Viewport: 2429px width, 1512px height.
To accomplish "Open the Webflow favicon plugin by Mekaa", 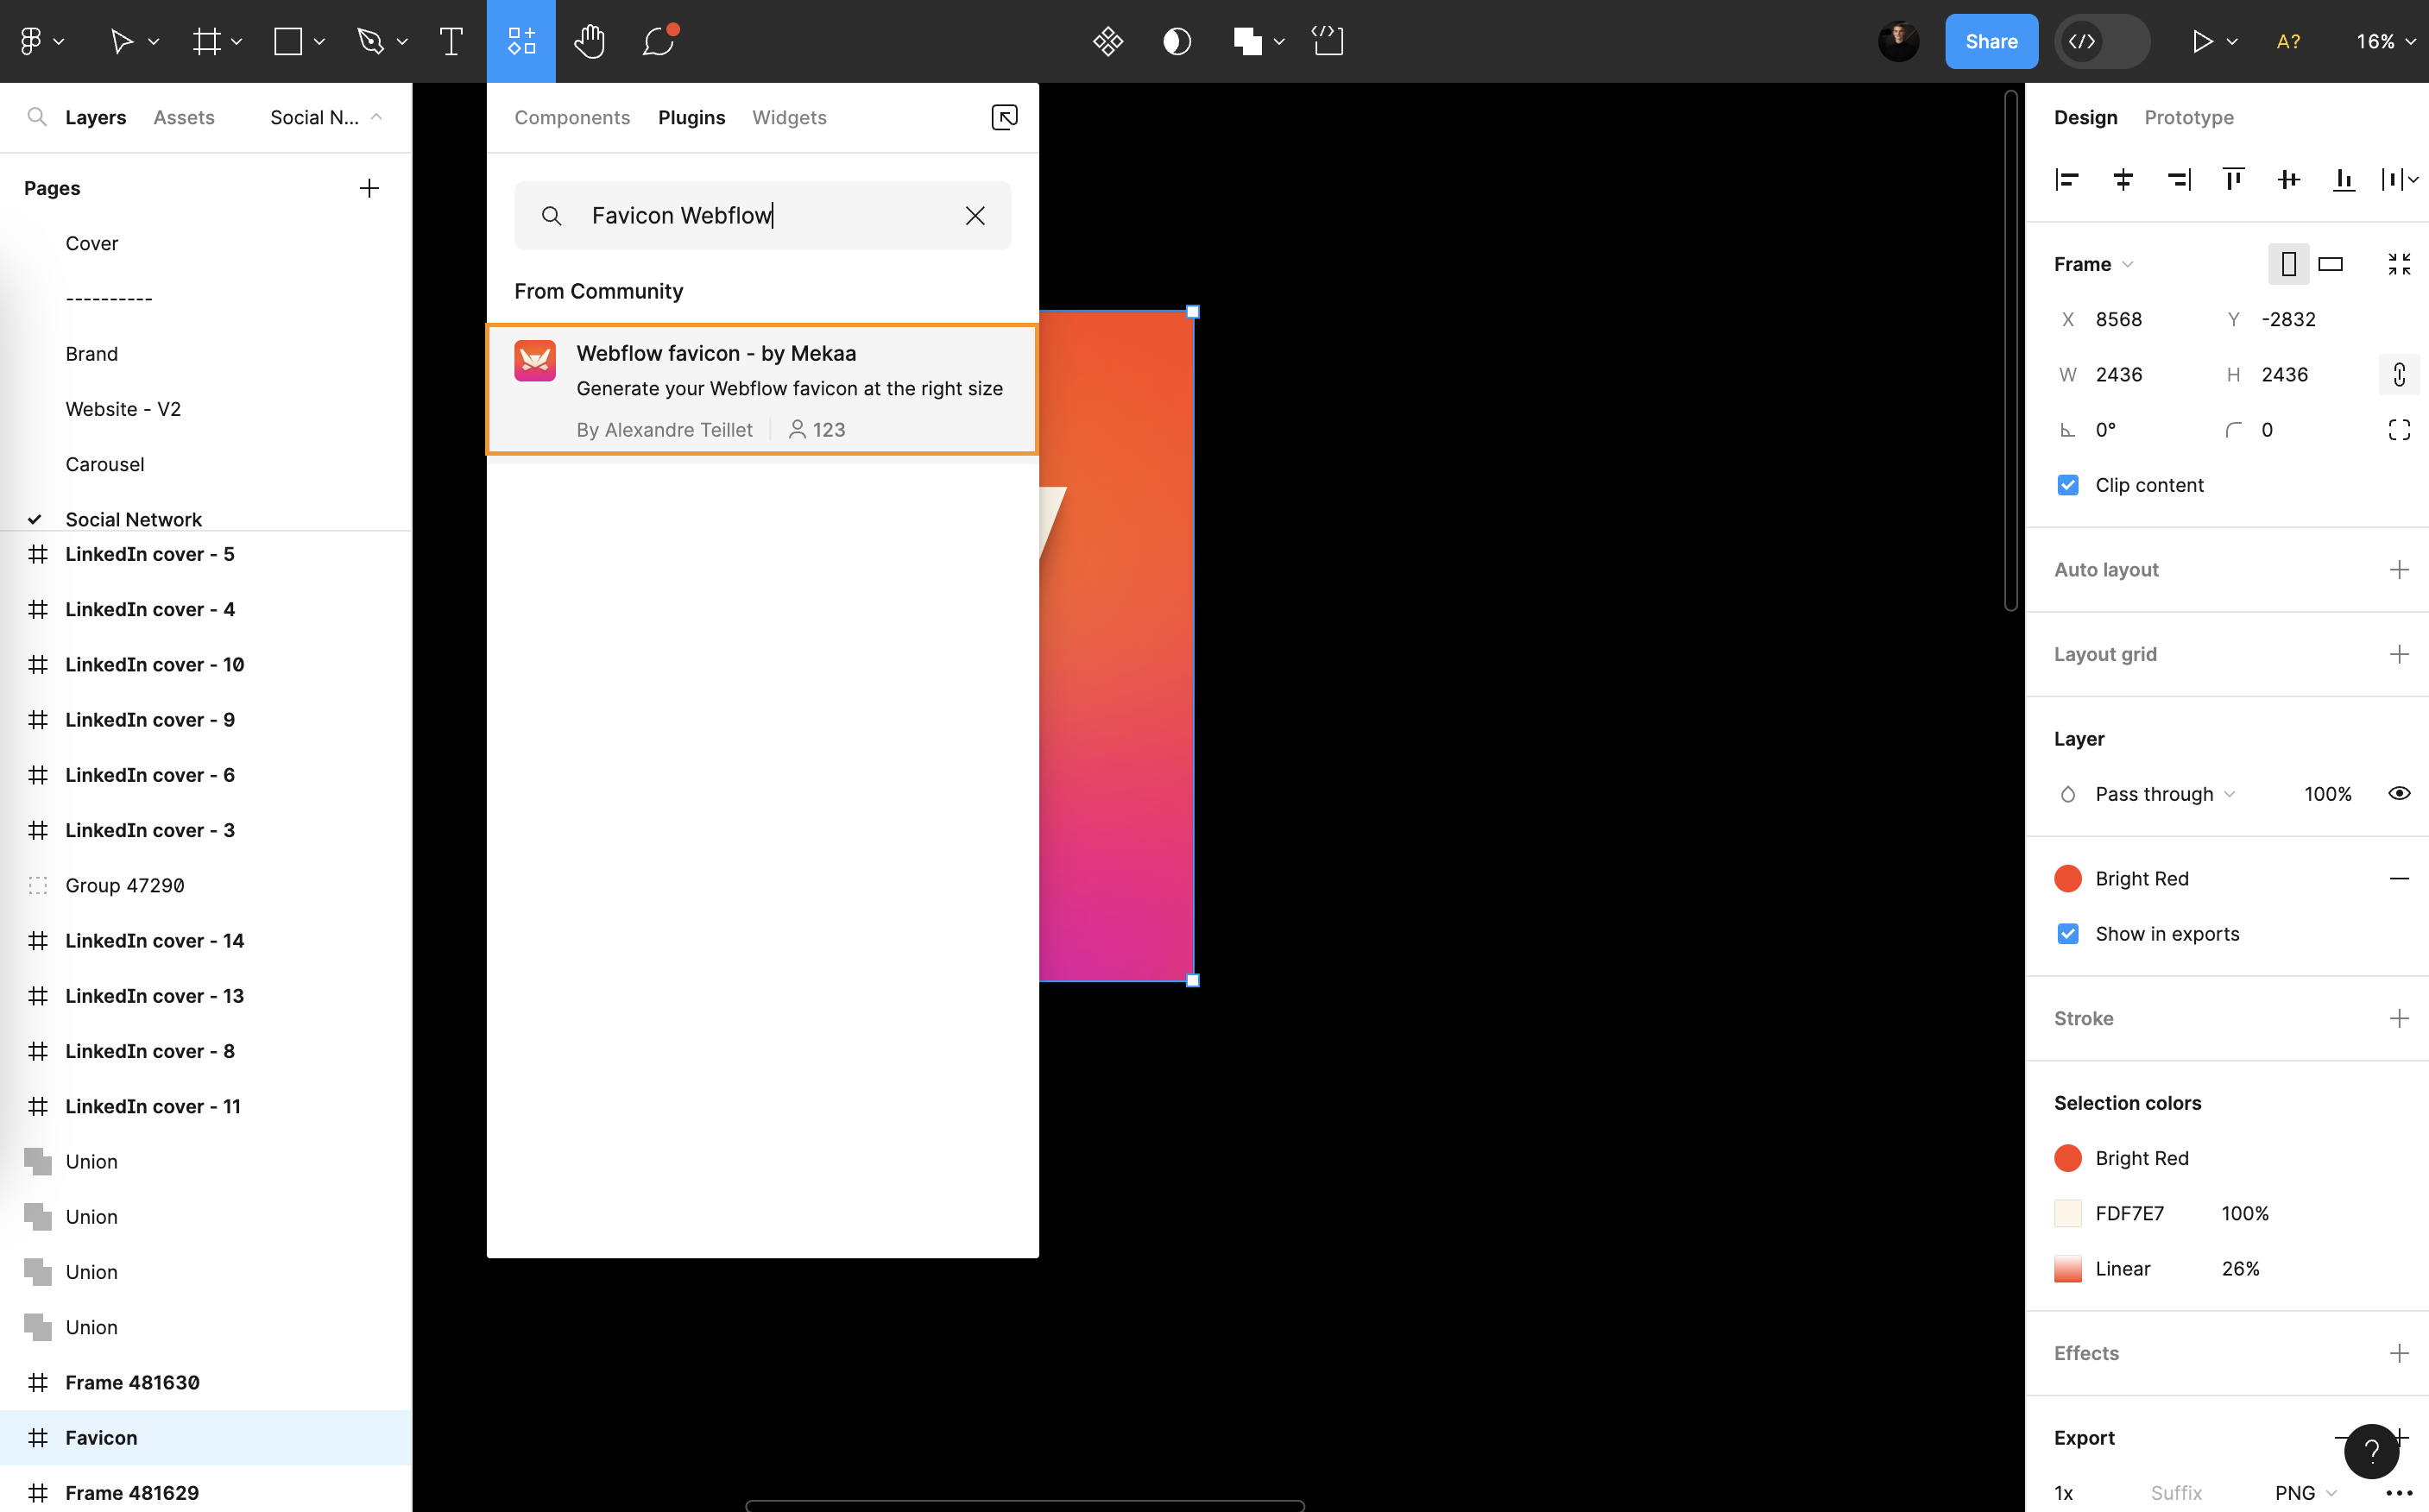I will 762,389.
